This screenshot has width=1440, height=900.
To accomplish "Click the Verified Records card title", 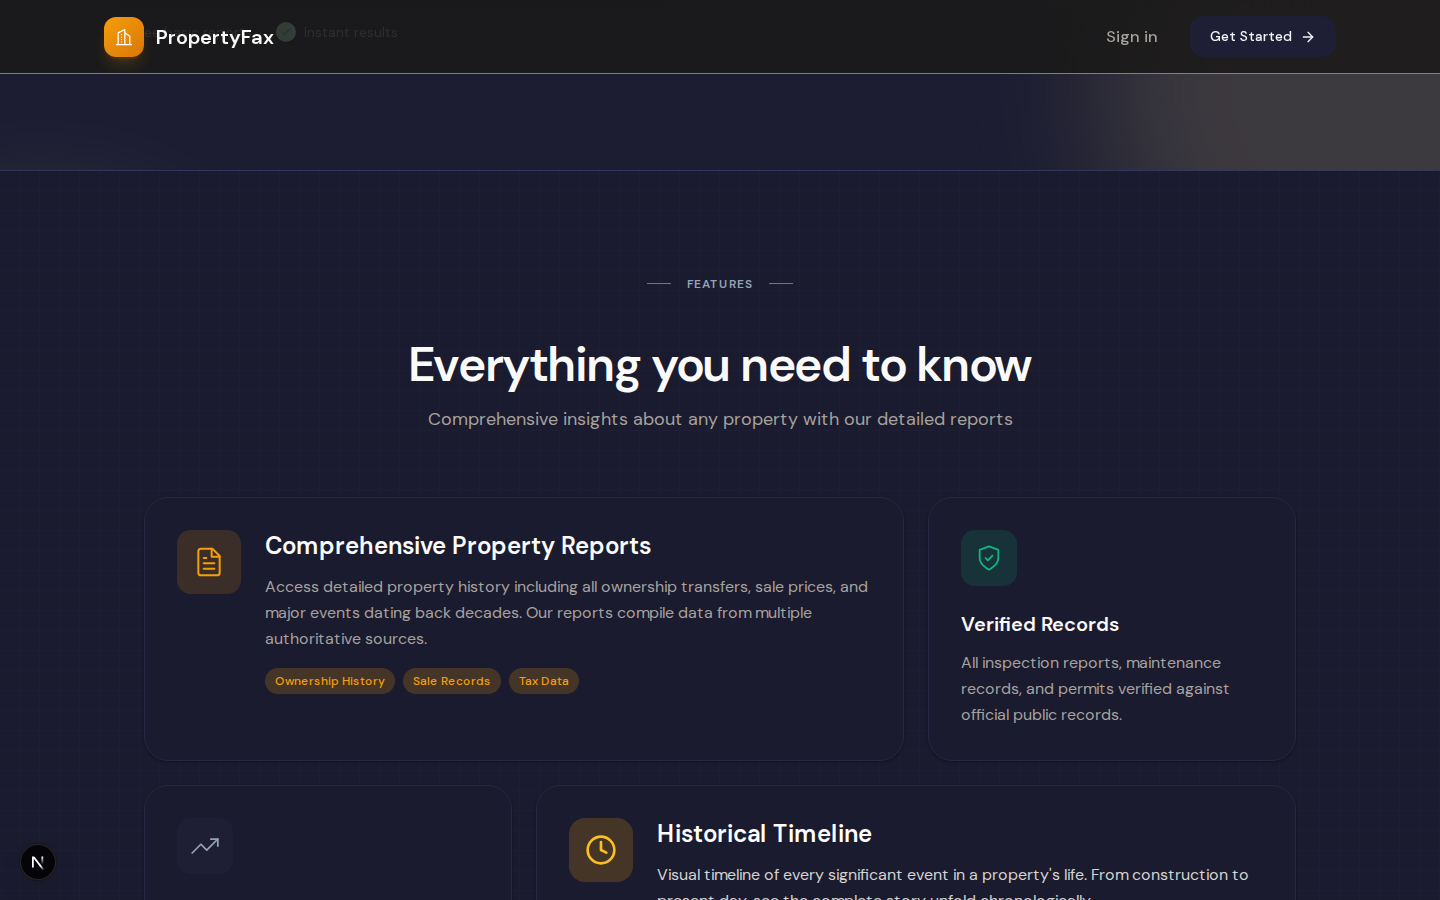I will pos(1040,624).
